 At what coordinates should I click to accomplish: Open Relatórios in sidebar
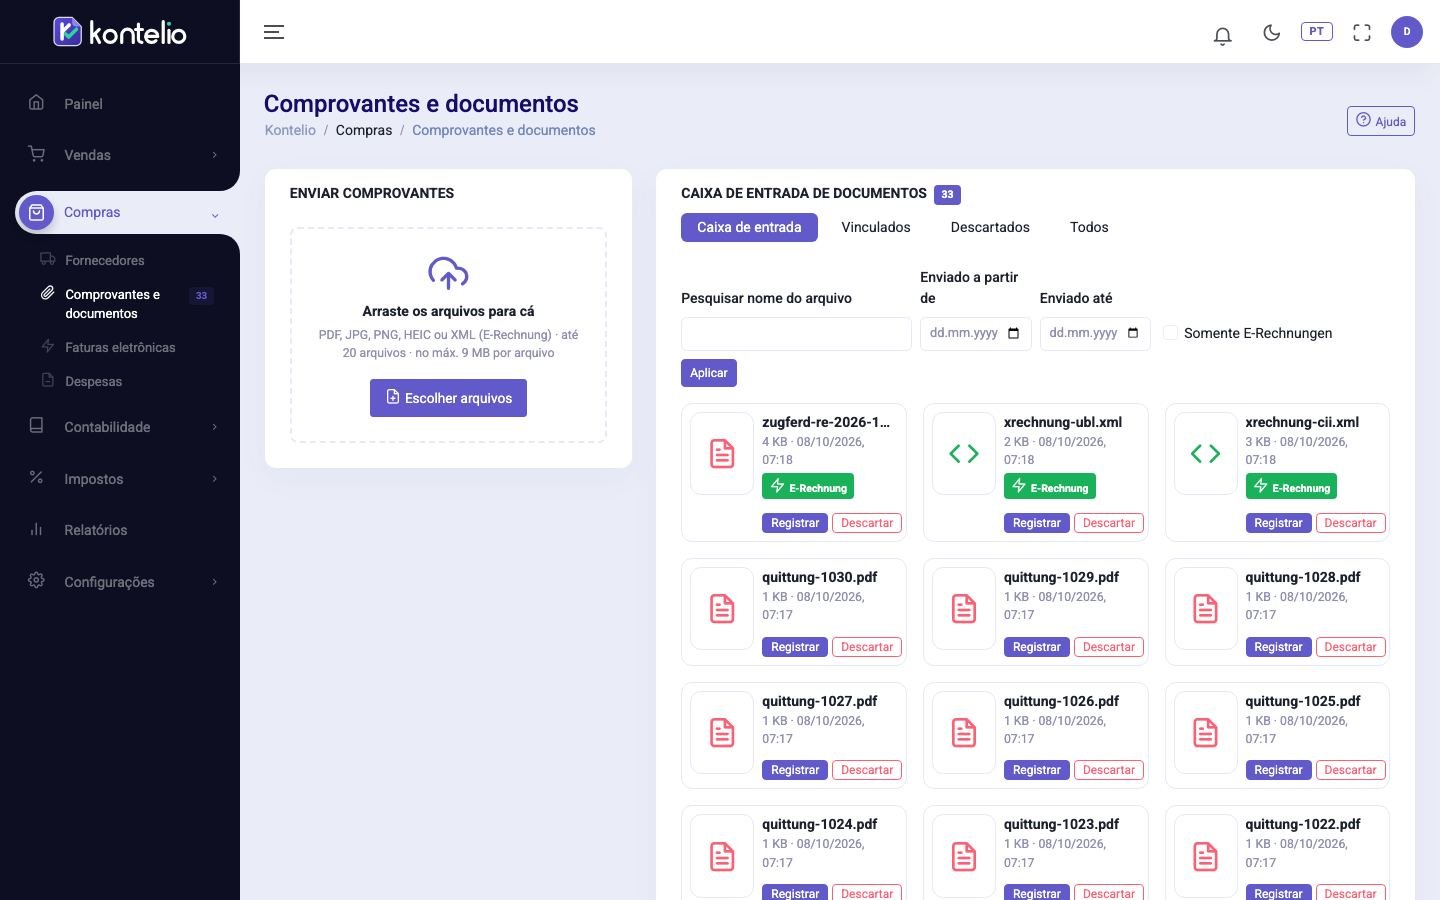point(95,530)
